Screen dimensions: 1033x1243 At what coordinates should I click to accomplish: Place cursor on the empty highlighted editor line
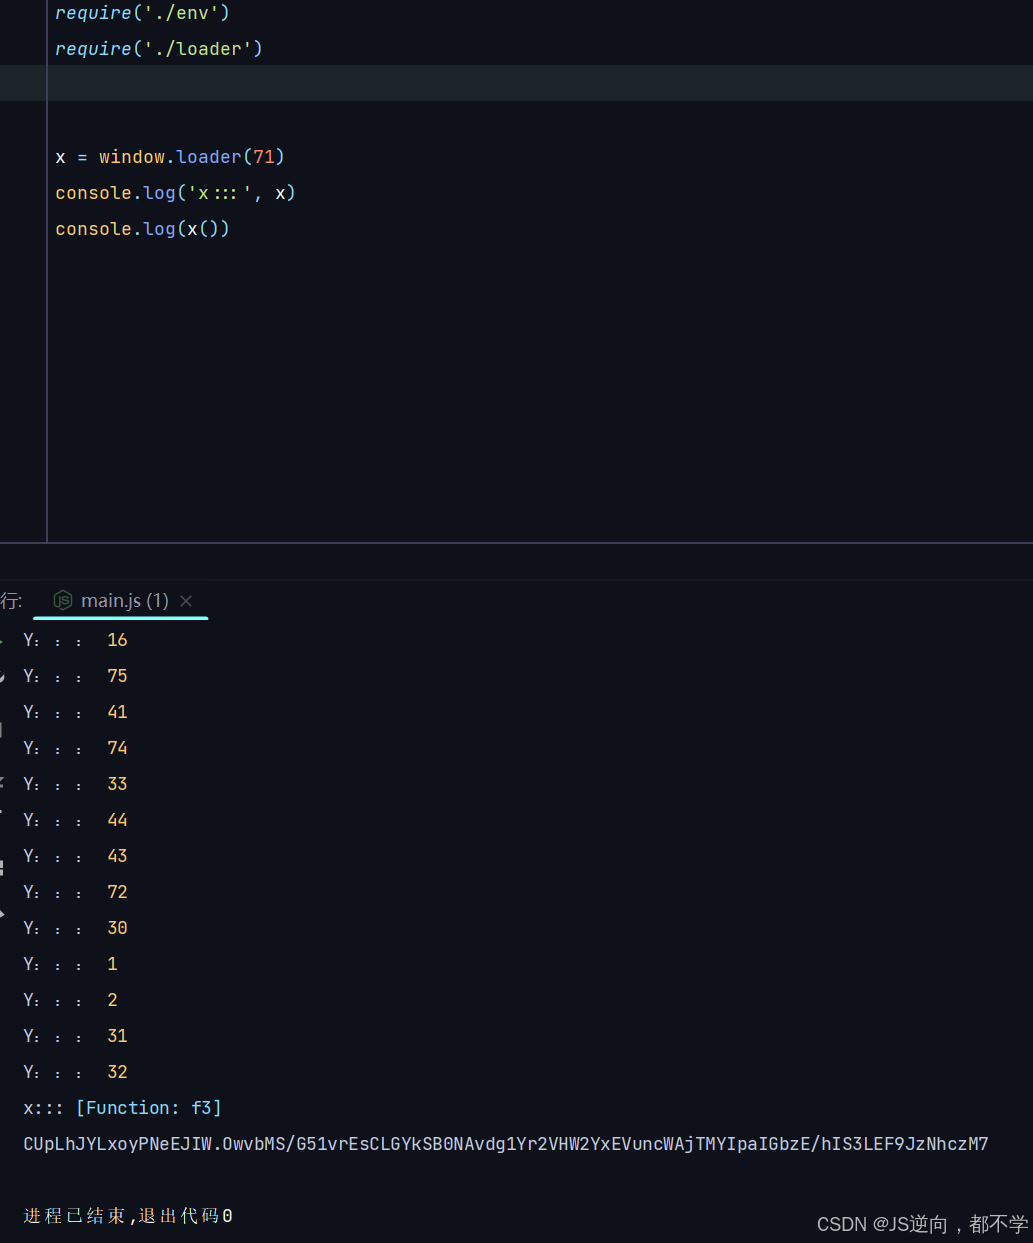300,84
